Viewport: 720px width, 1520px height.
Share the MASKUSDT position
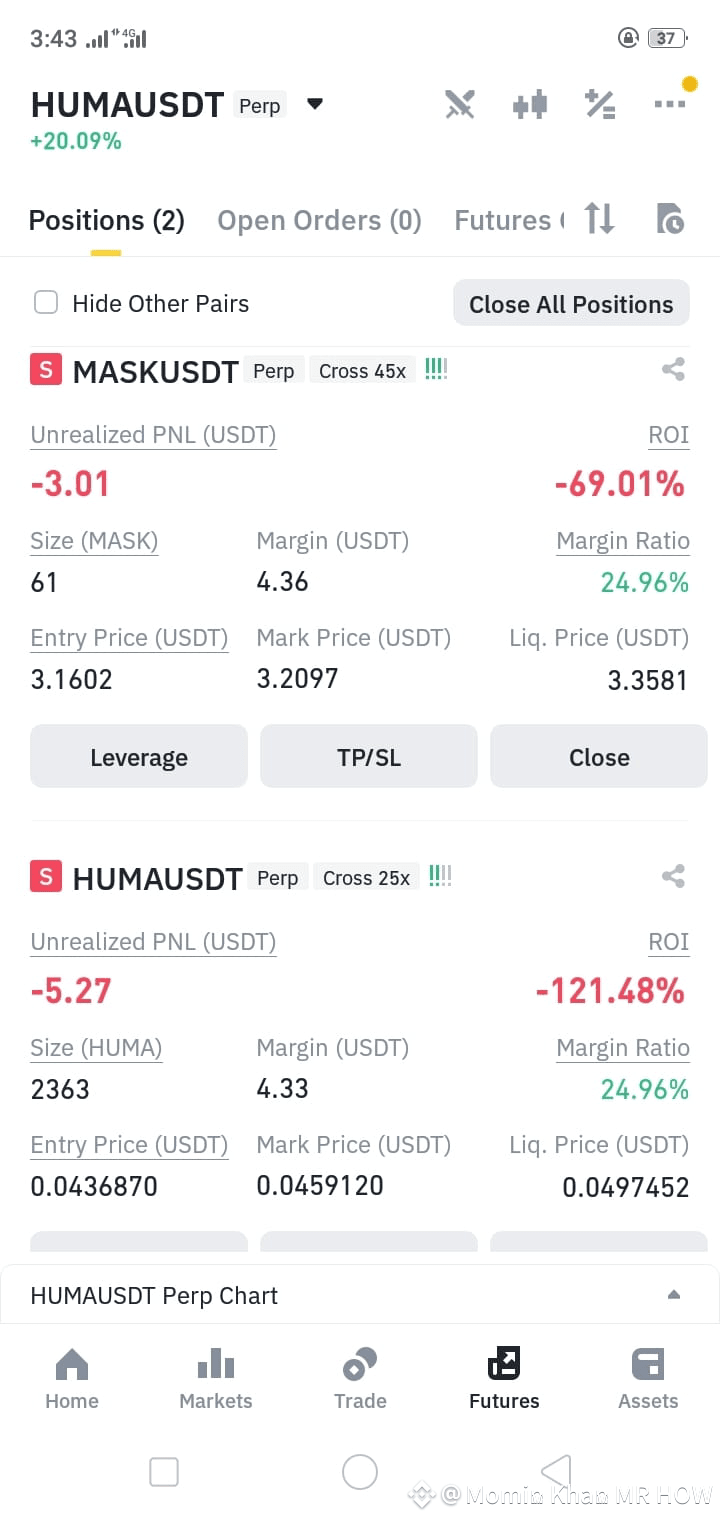[x=673, y=370]
